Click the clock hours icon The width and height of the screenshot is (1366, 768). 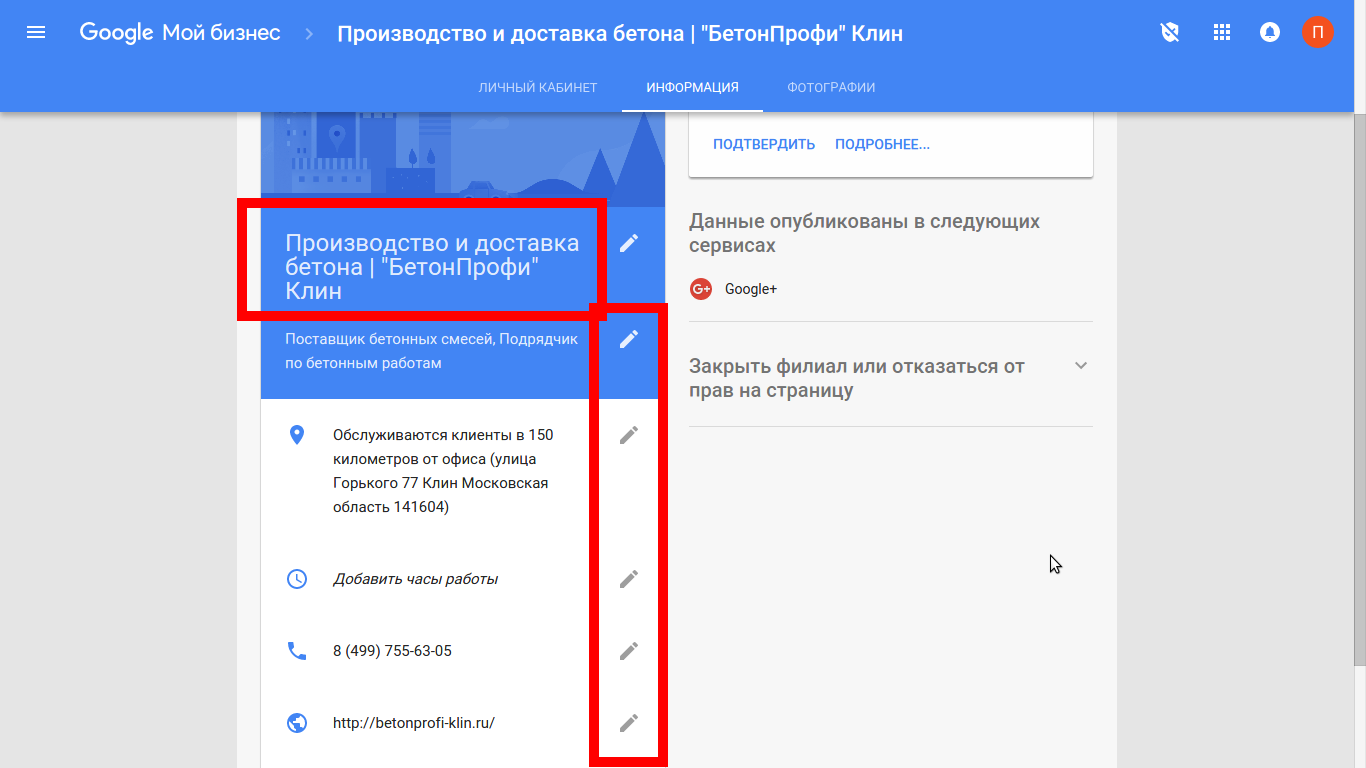(297, 579)
